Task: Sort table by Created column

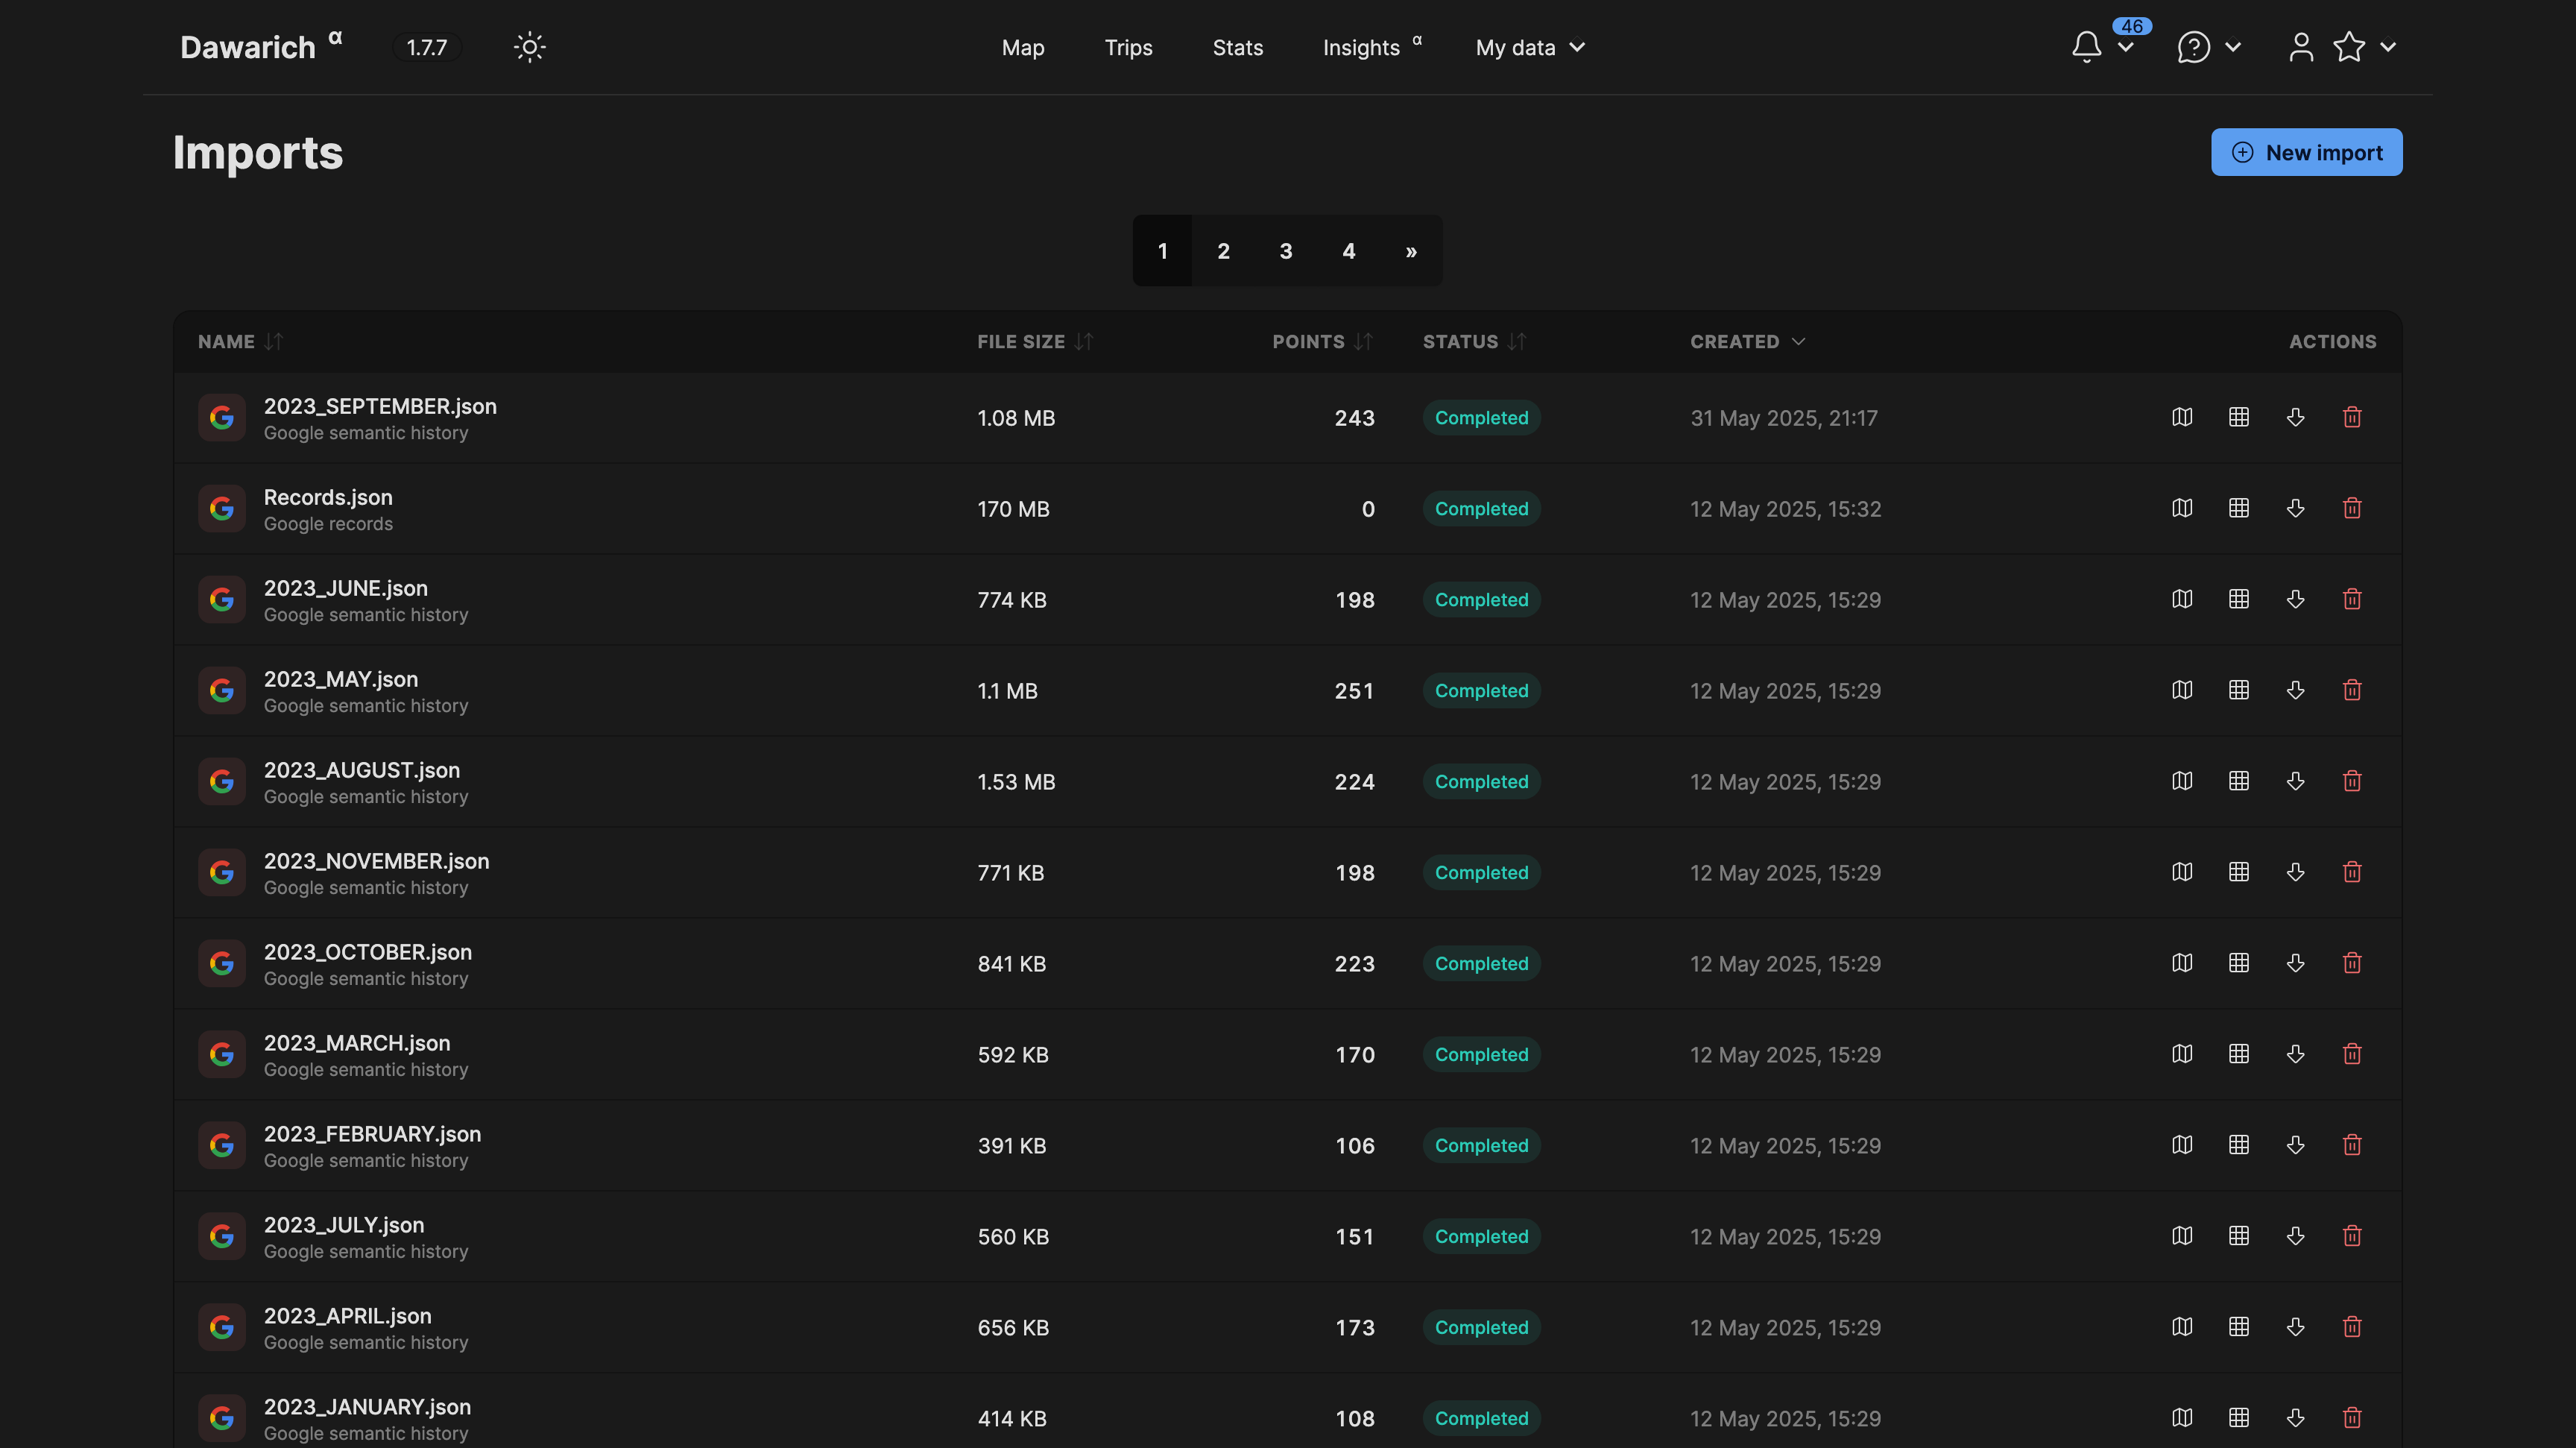Action: click(x=1747, y=342)
